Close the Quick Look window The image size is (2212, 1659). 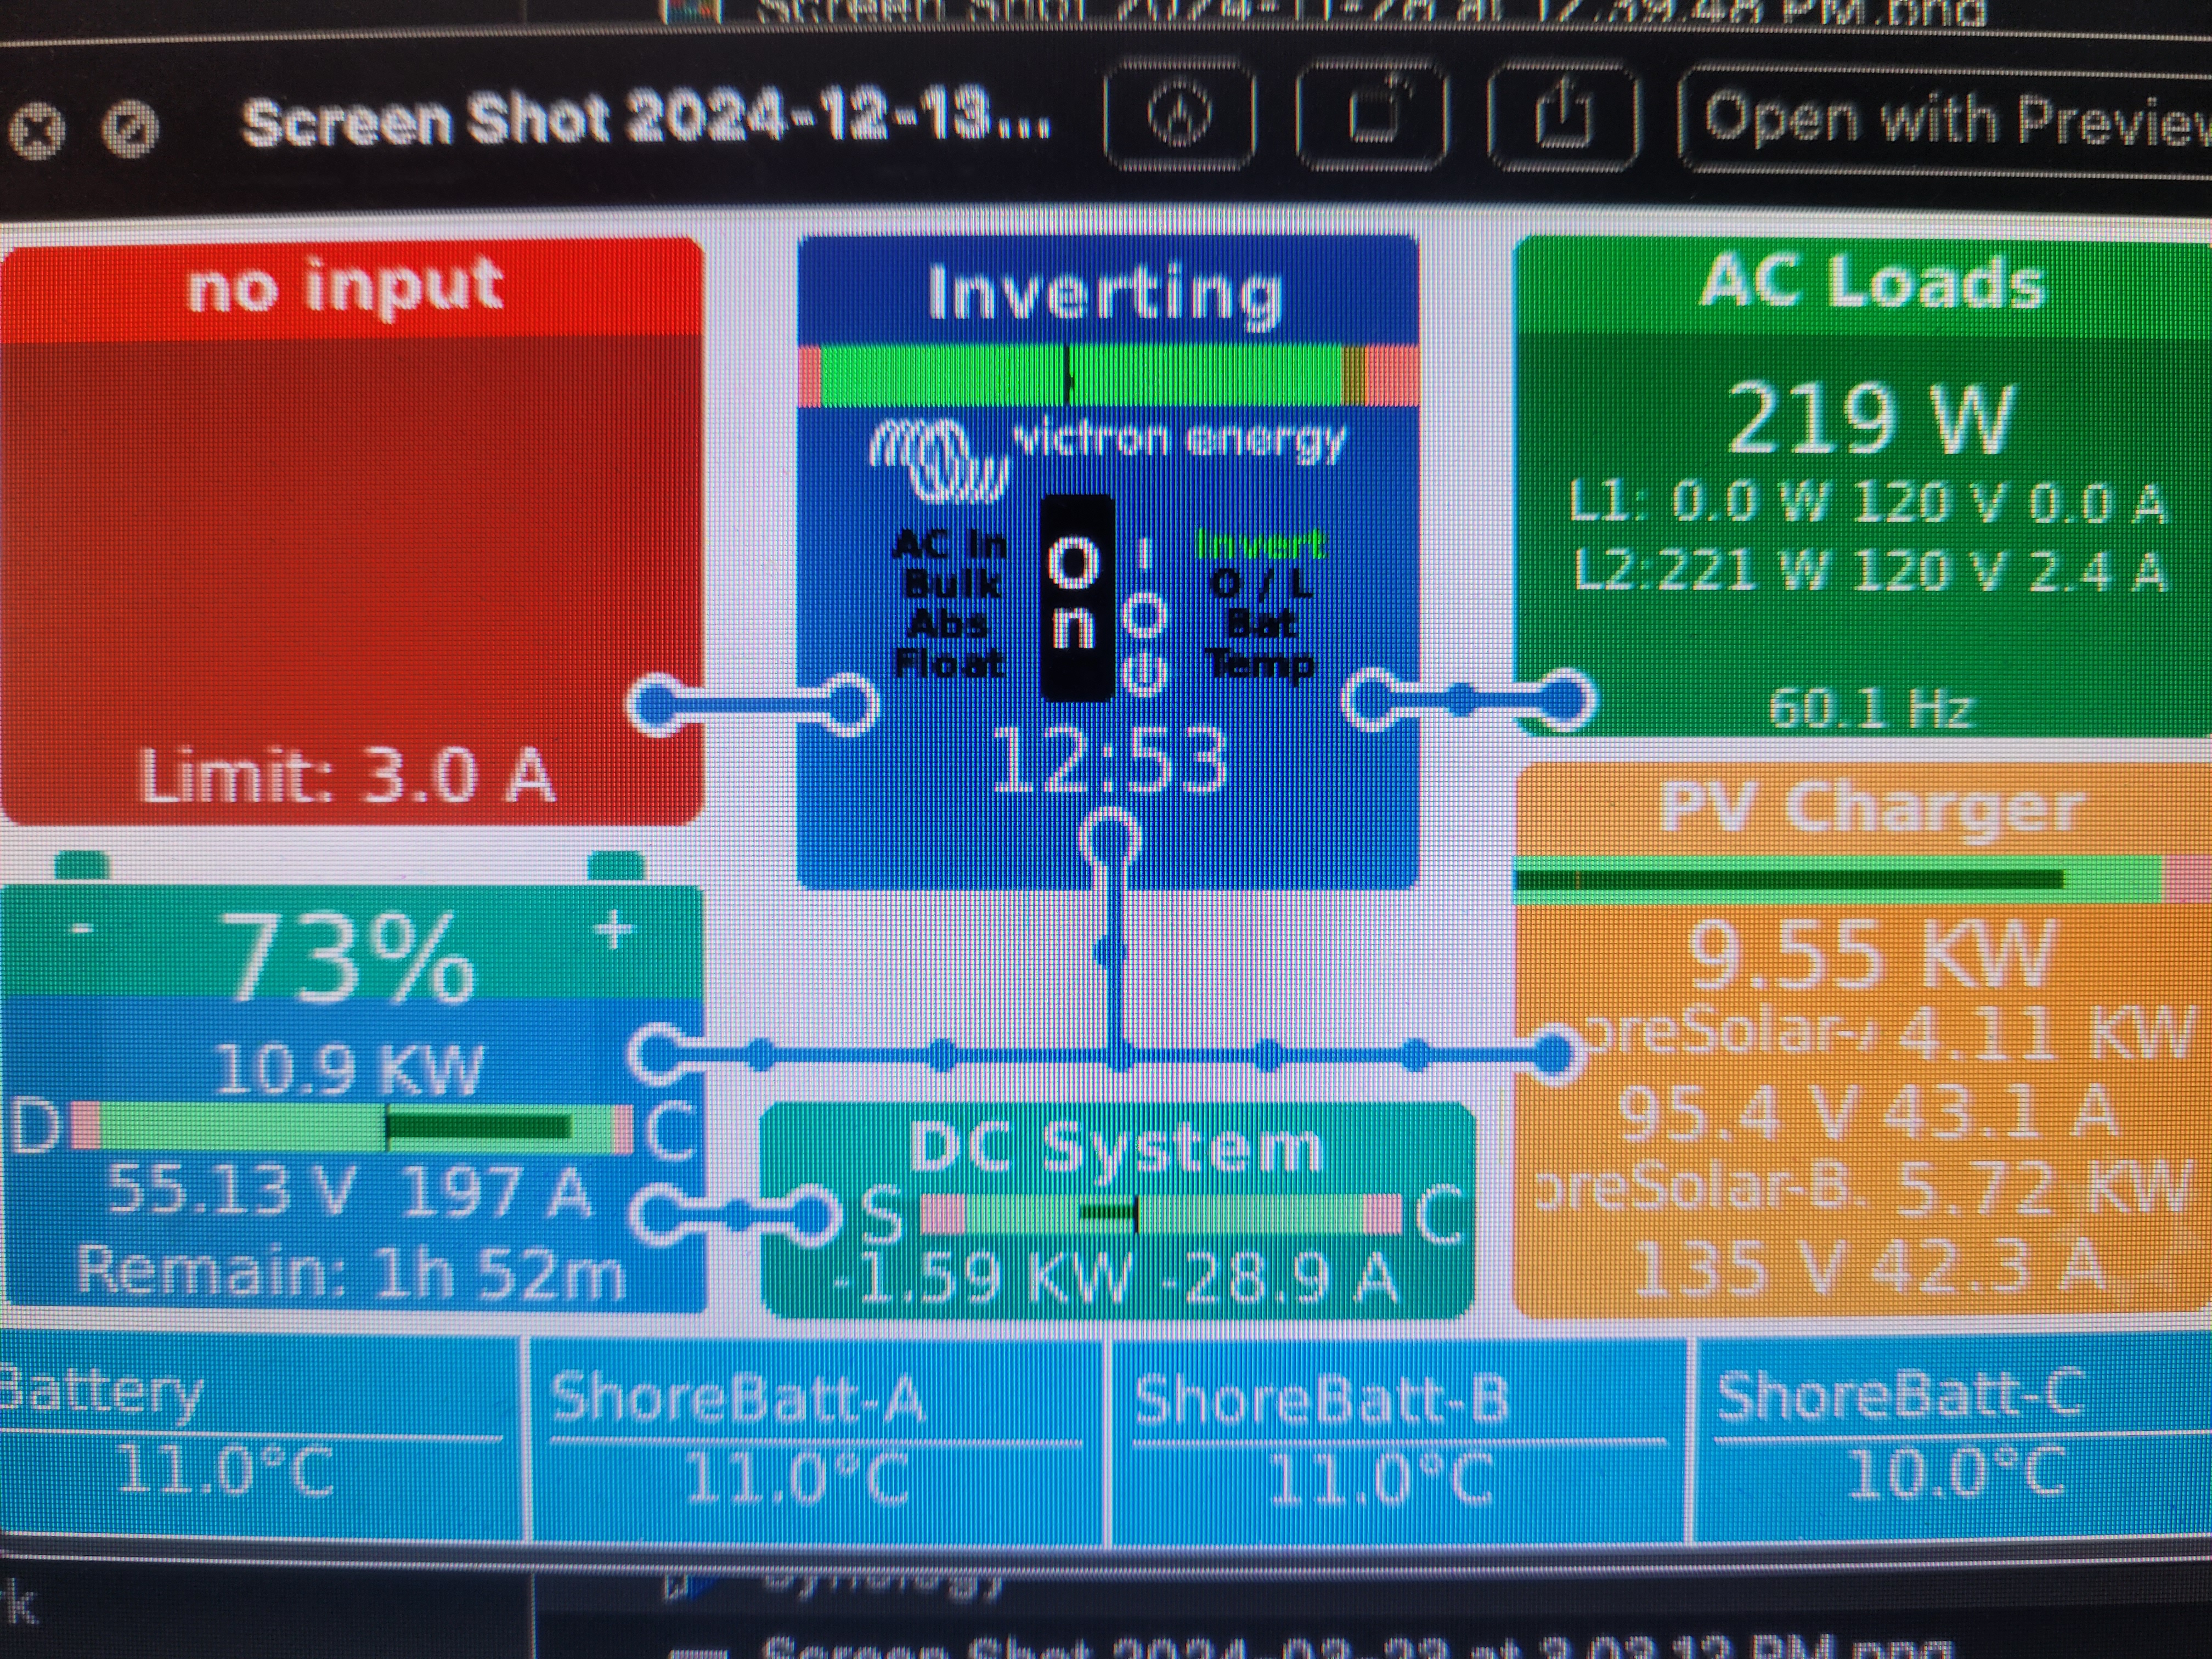click(x=38, y=130)
